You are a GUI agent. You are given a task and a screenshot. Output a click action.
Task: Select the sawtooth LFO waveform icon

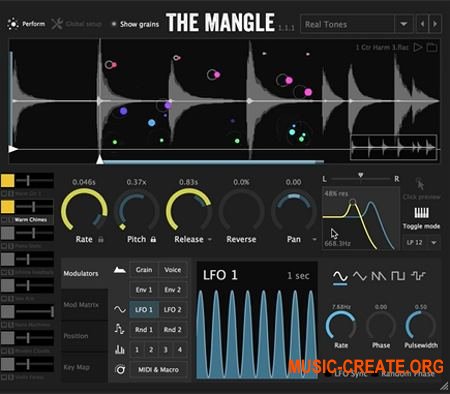[x=379, y=276]
